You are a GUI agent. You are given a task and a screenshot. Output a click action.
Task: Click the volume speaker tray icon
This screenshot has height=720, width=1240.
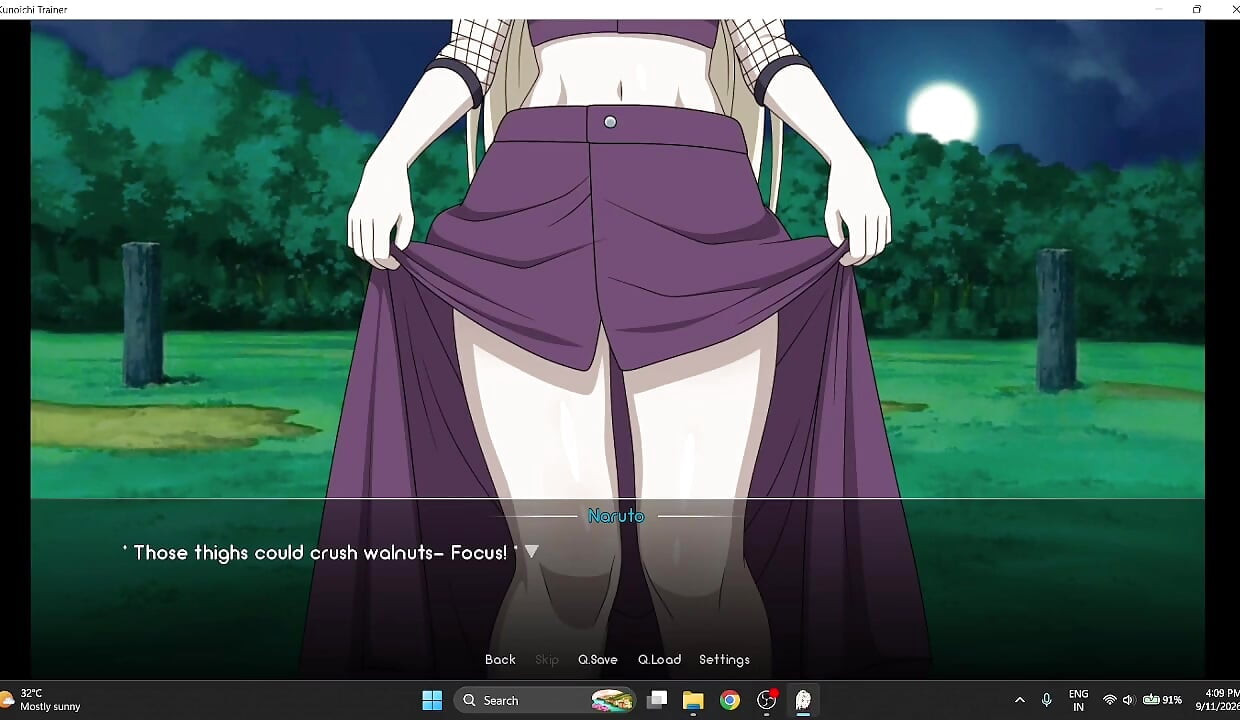(x=1128, y=700)
